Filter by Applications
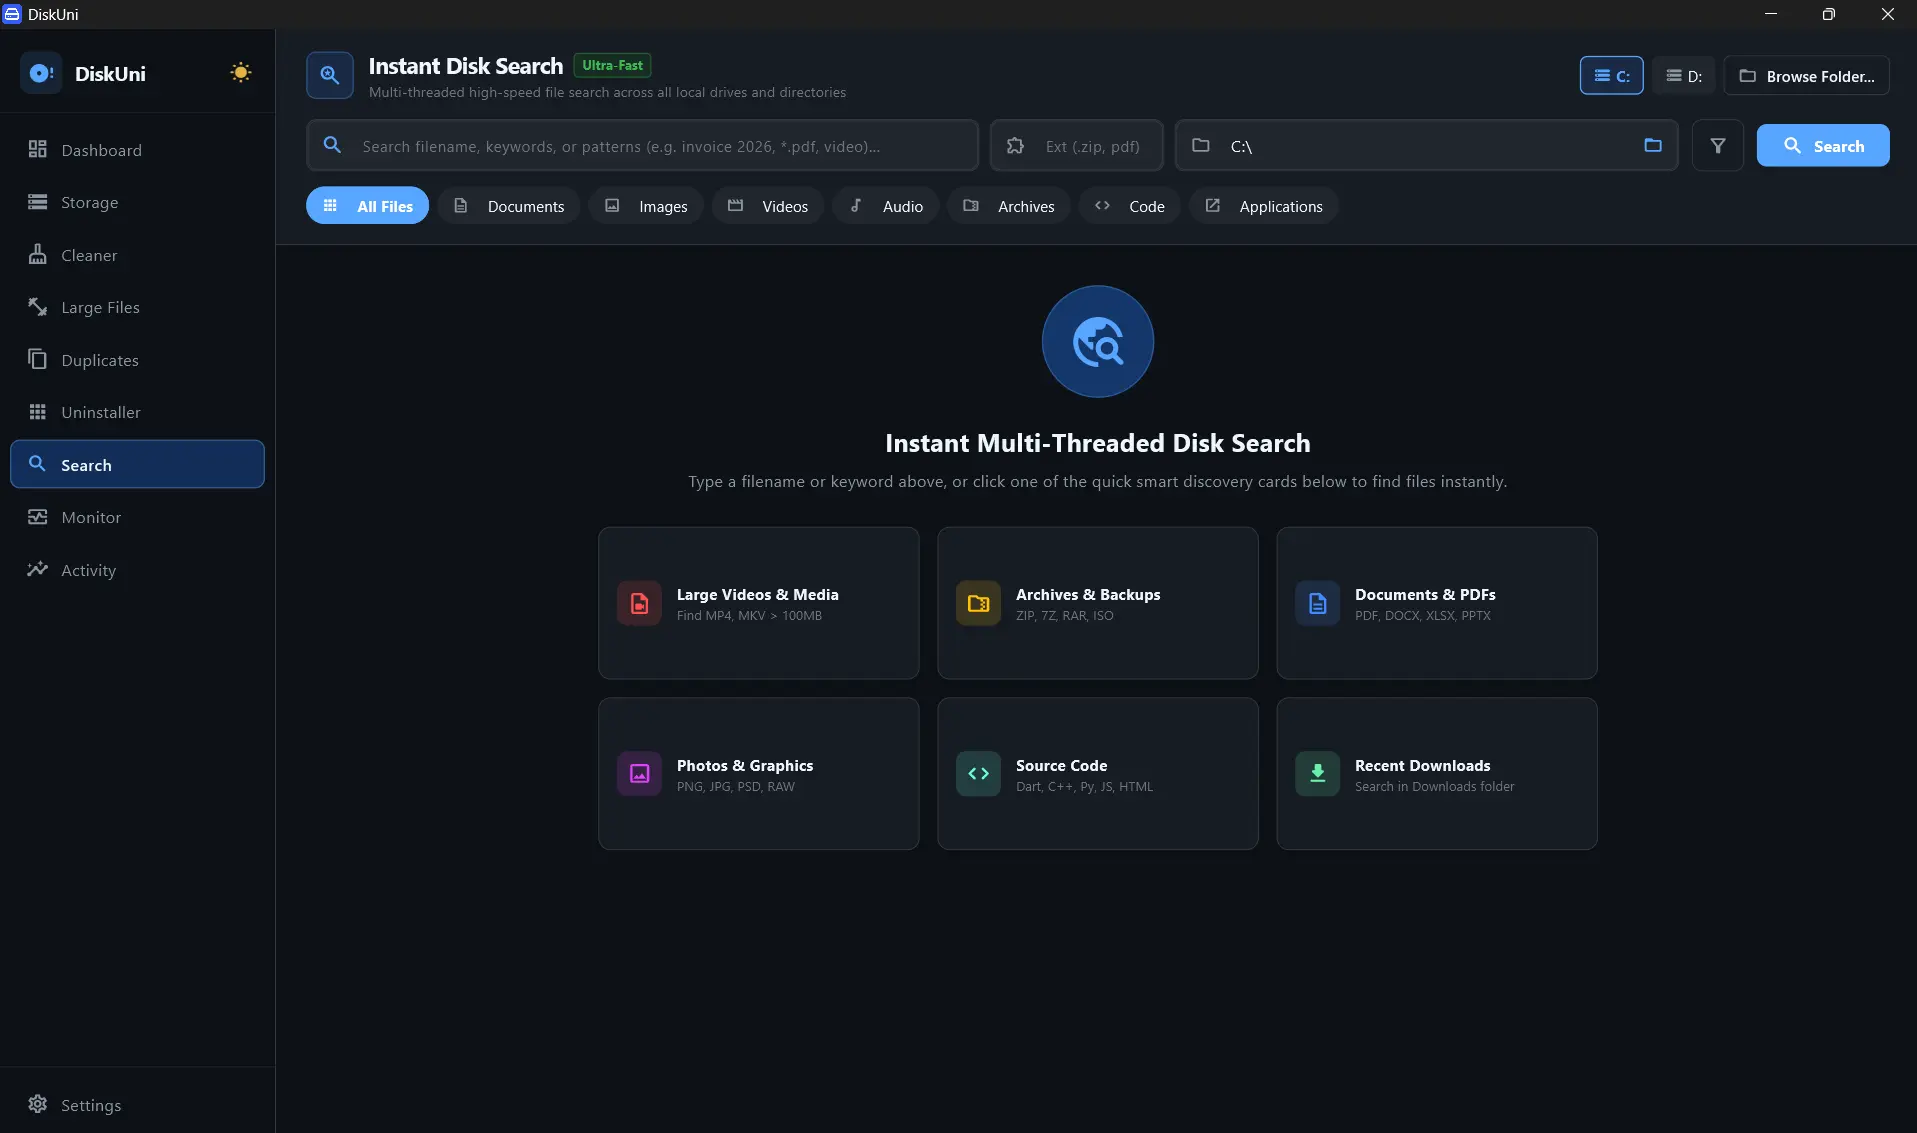Screen dimensions: 1917x1133 point(1264,206)
